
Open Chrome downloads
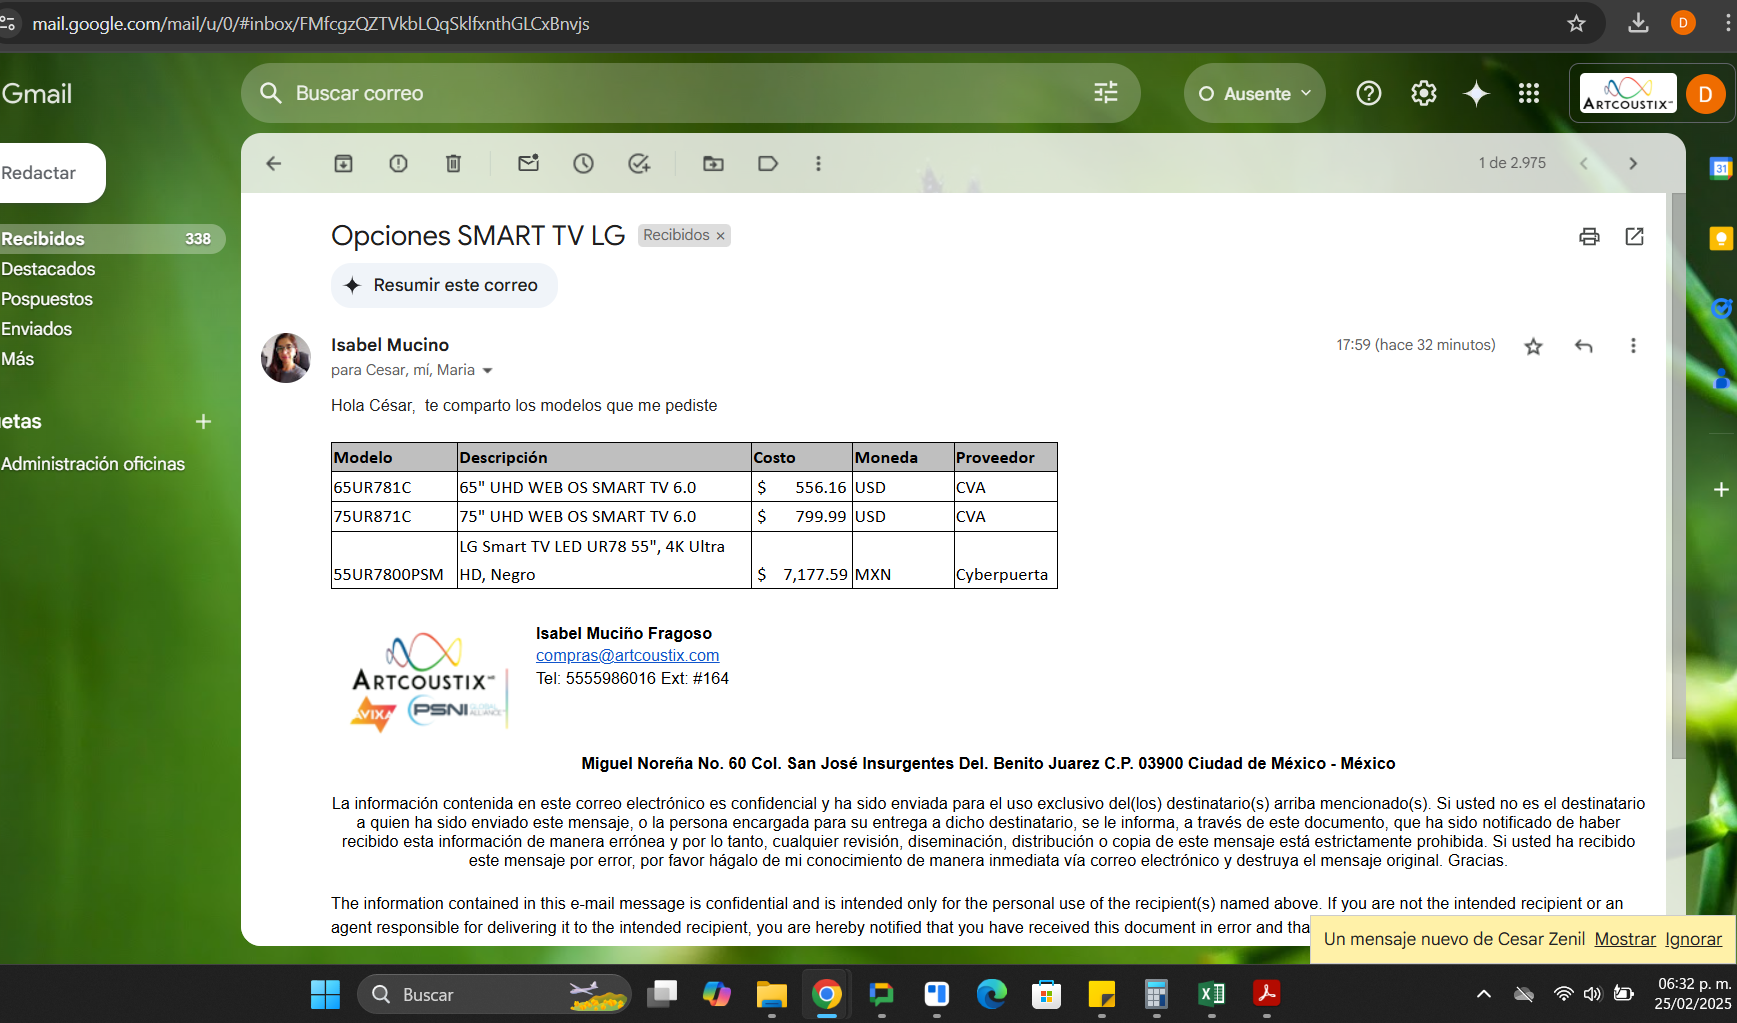click(x=1638, y=23)
